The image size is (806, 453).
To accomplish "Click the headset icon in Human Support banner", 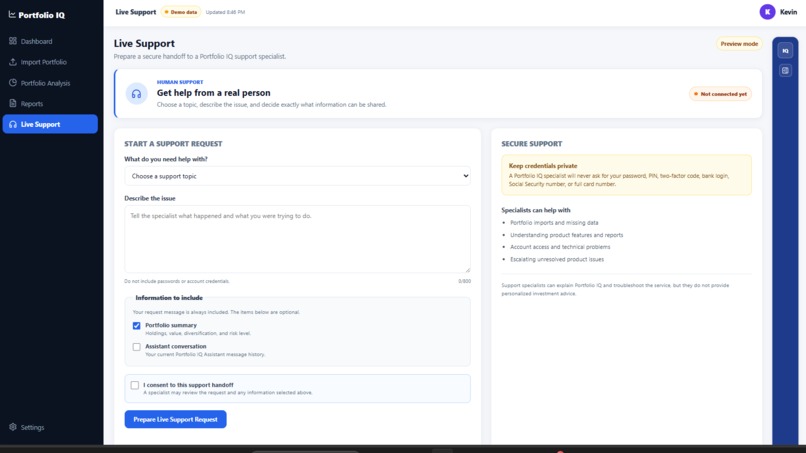I will 136,94.
